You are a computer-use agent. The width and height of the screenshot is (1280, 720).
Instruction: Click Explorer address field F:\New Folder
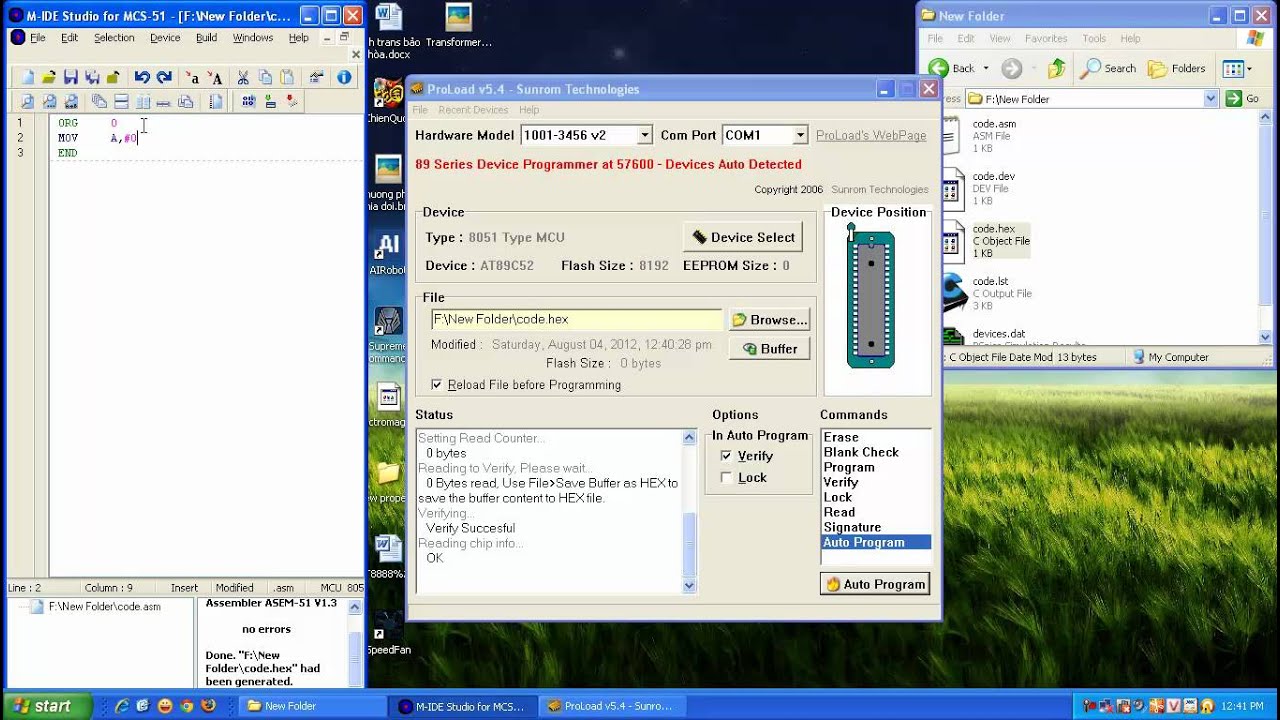(1092, 99)
